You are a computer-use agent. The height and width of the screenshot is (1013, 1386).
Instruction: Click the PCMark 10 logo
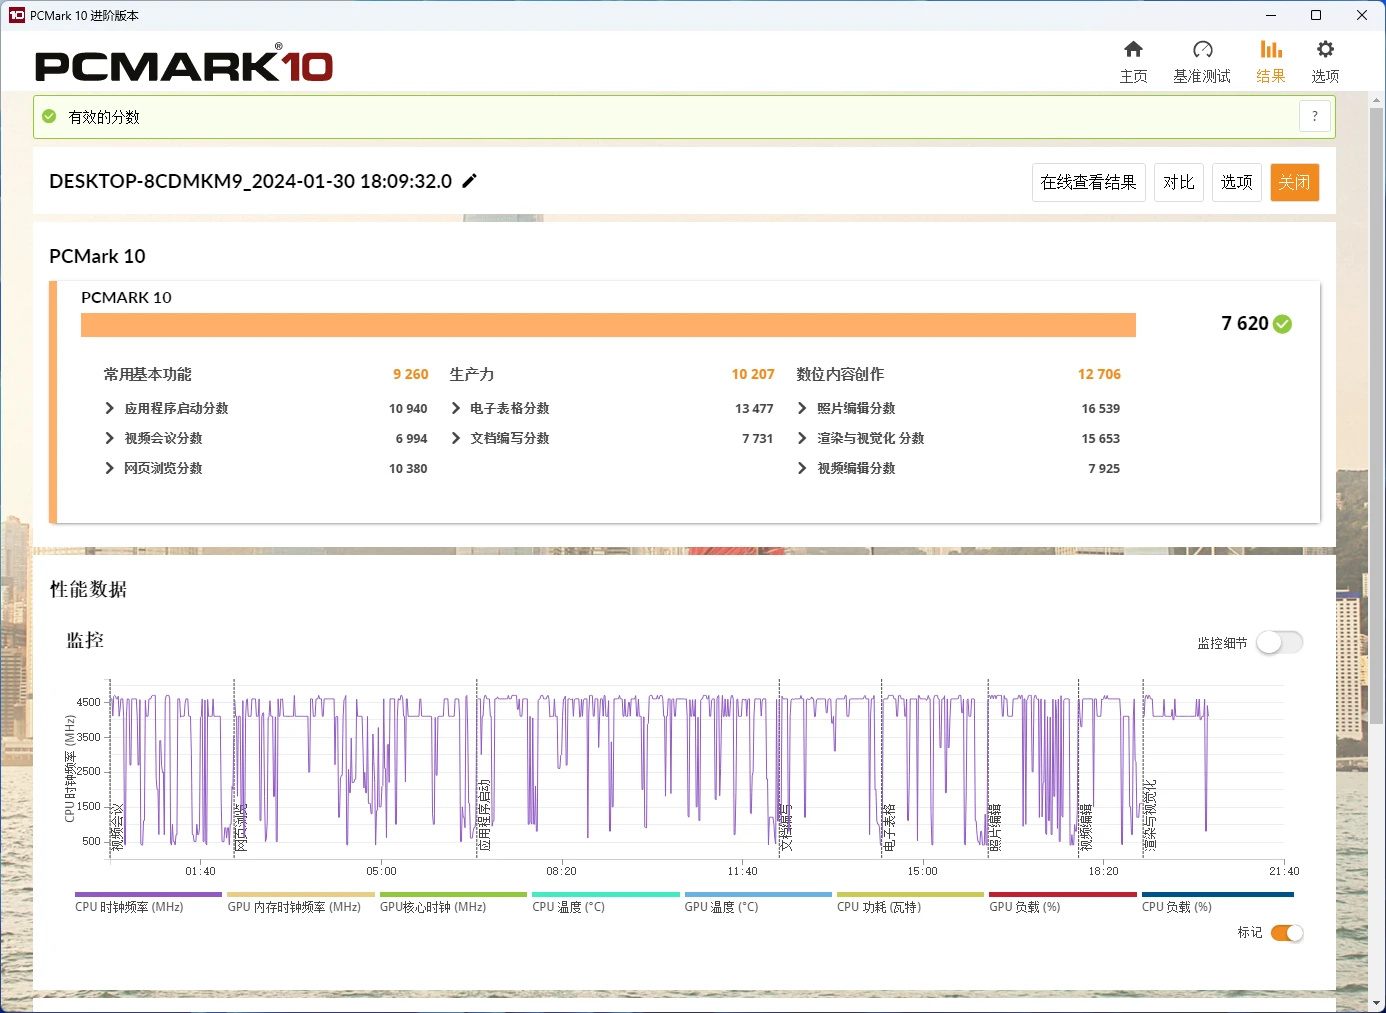point(184,65)
